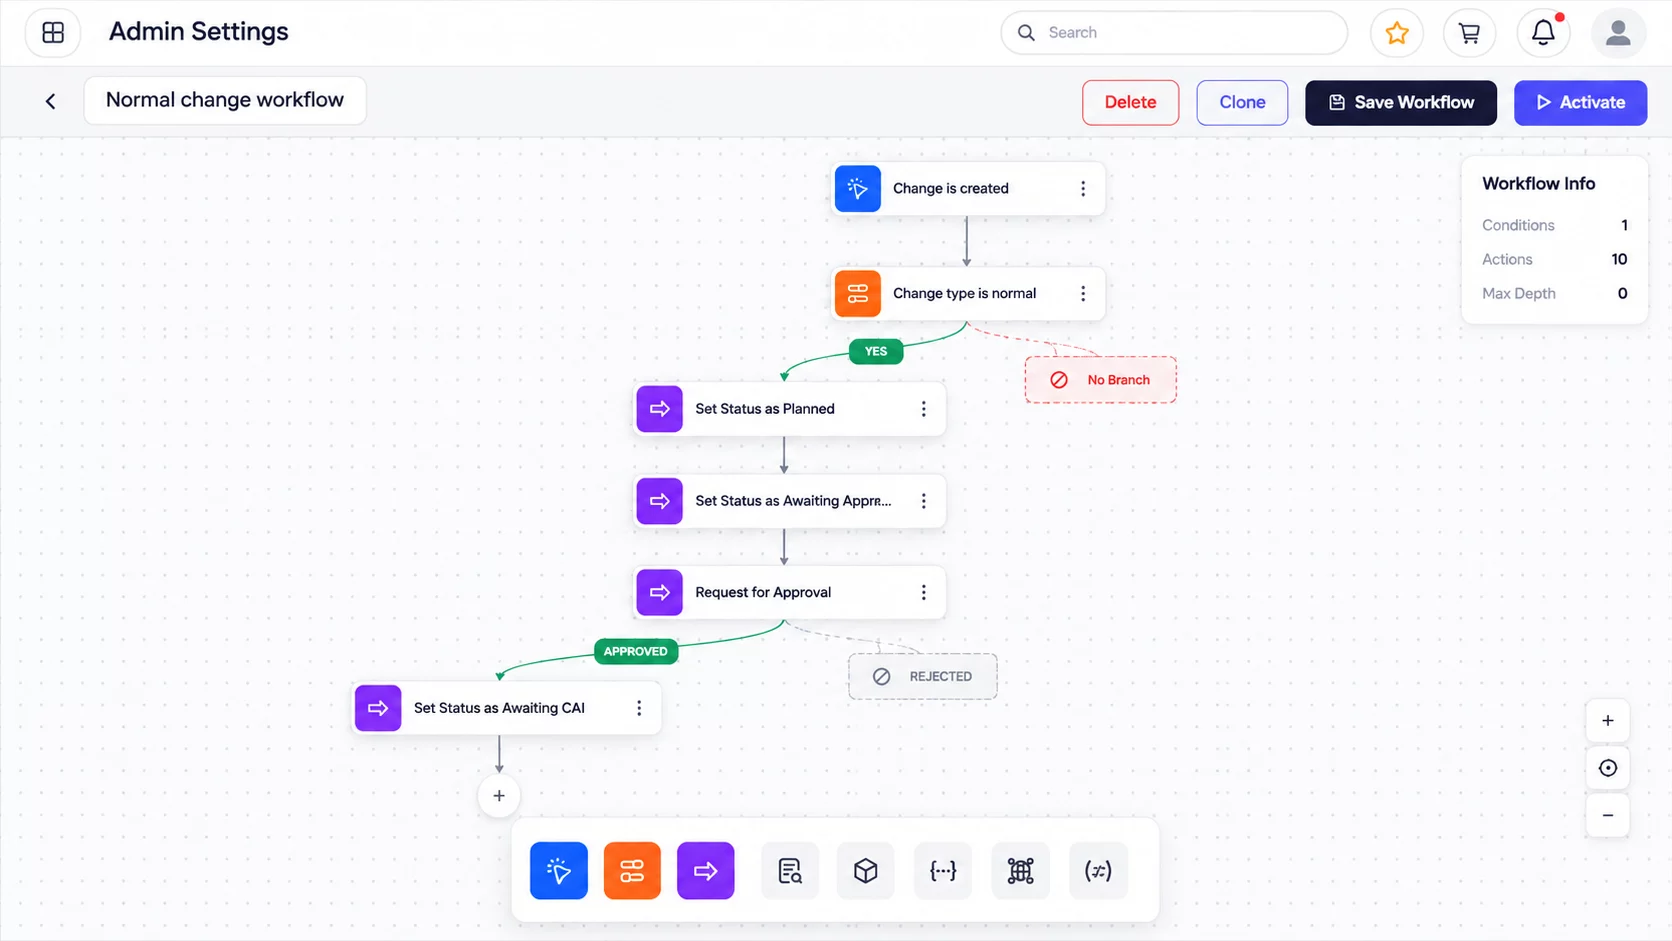
Task: Go back using the left chevron
Action: 50,101
